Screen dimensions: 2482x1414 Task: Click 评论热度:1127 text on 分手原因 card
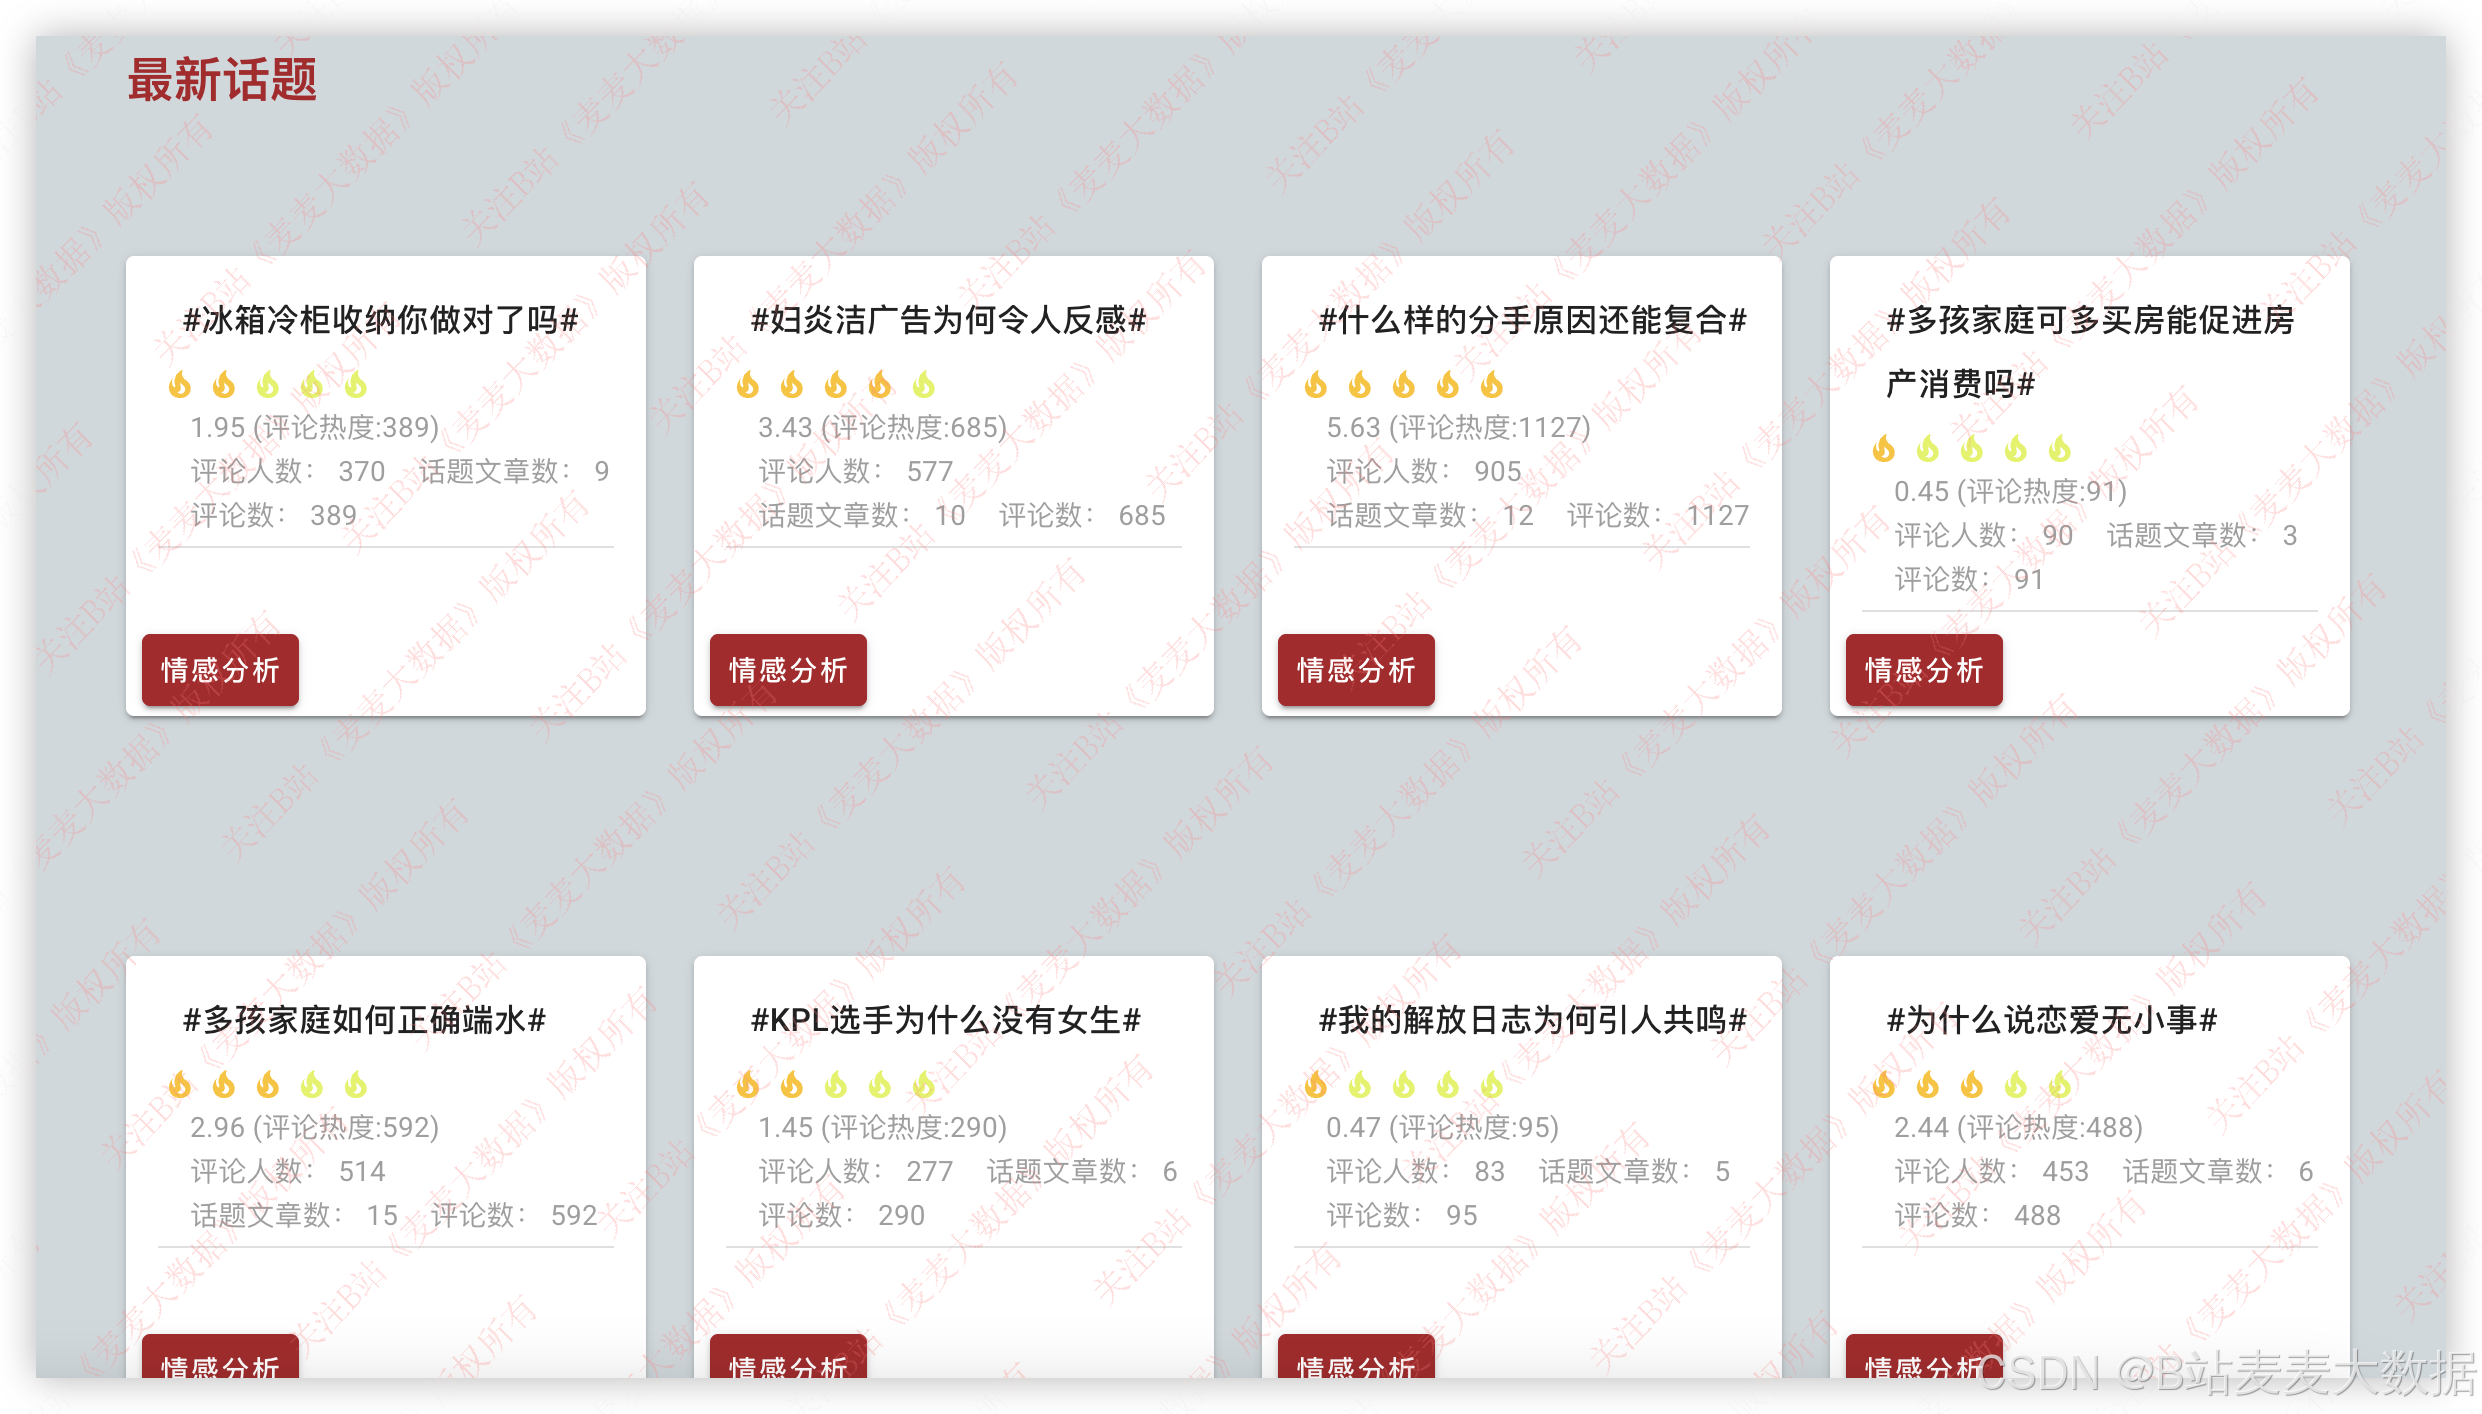1489,428
